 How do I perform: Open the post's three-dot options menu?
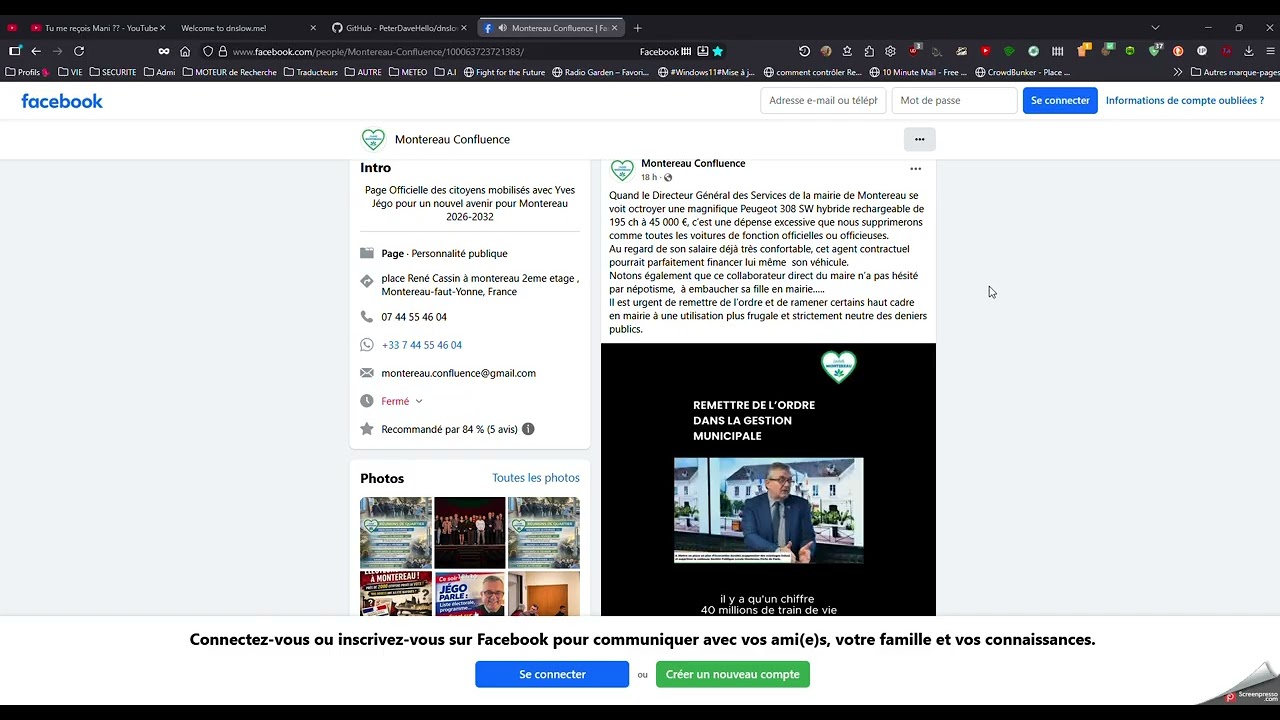click(x=915, y=169)
